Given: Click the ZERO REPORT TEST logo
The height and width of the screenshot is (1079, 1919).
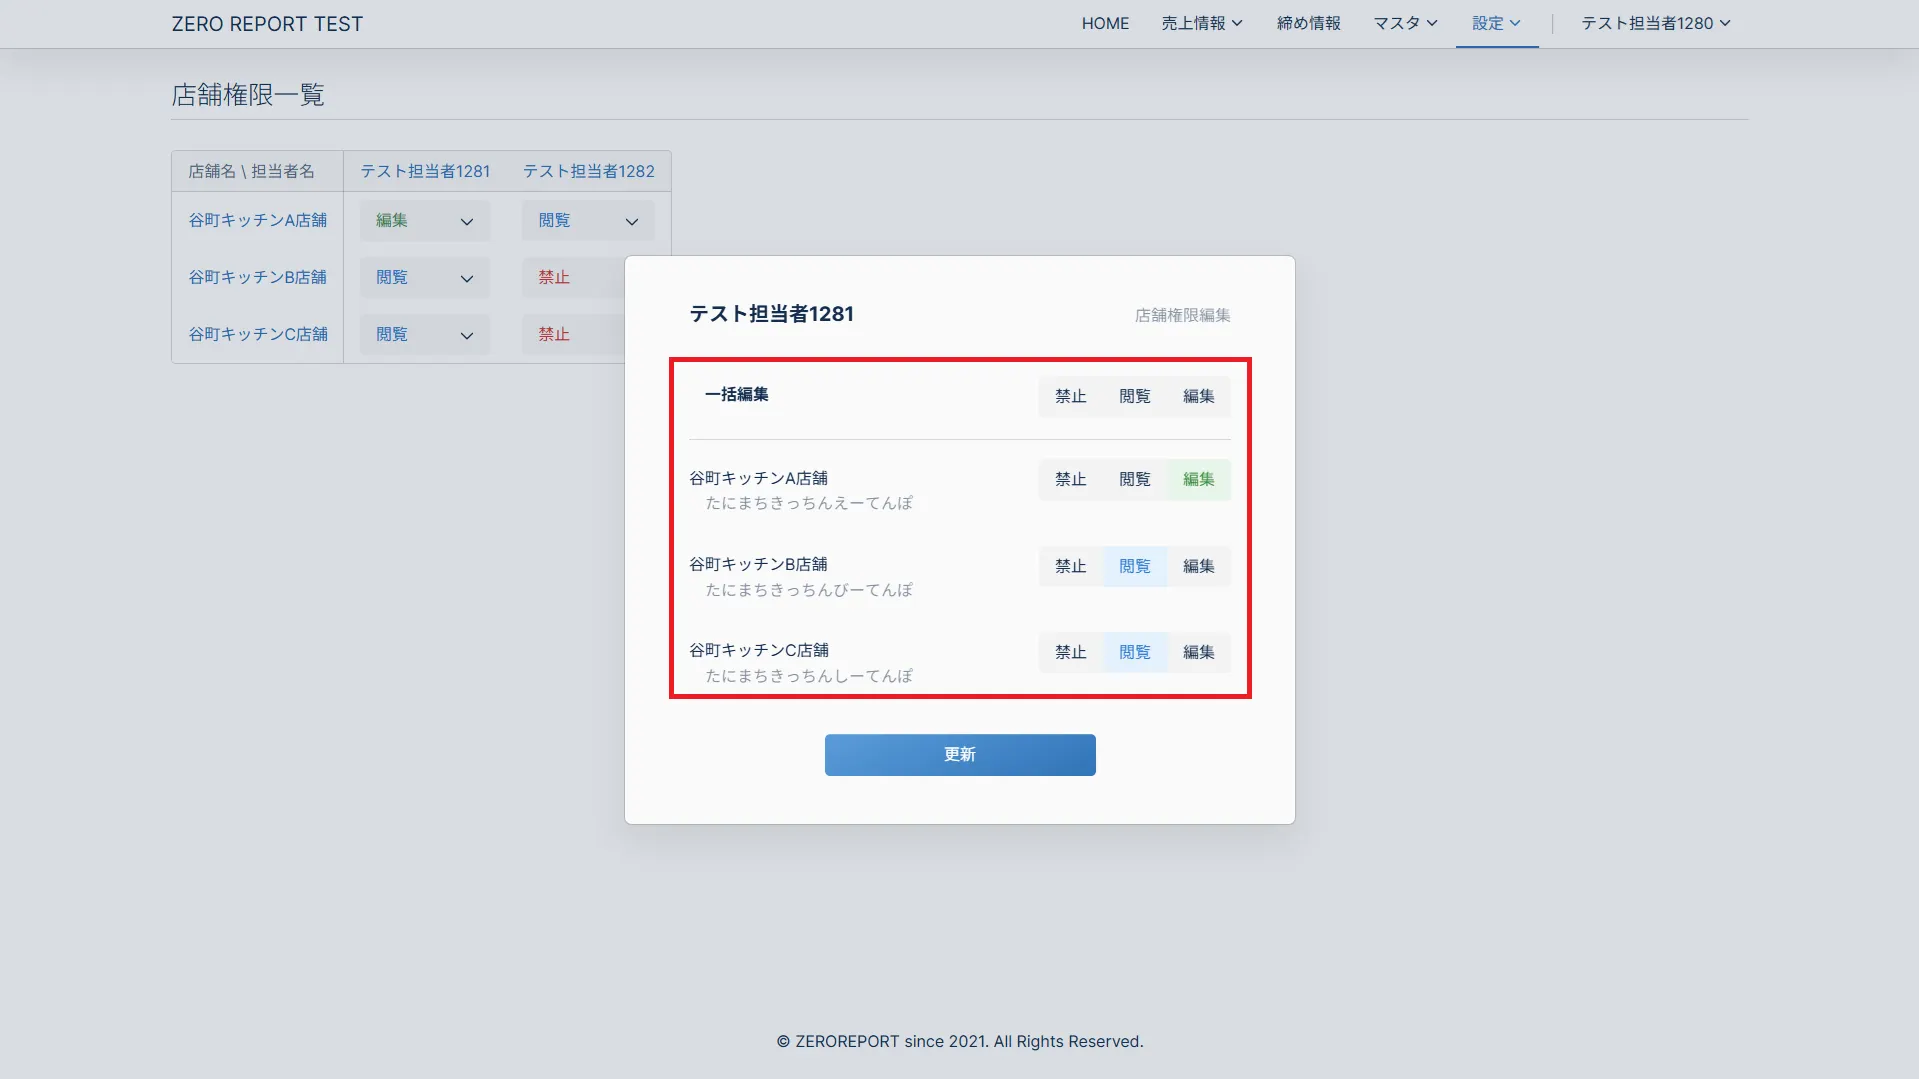Looking at the screenshot, I should [x=267, y=24].
